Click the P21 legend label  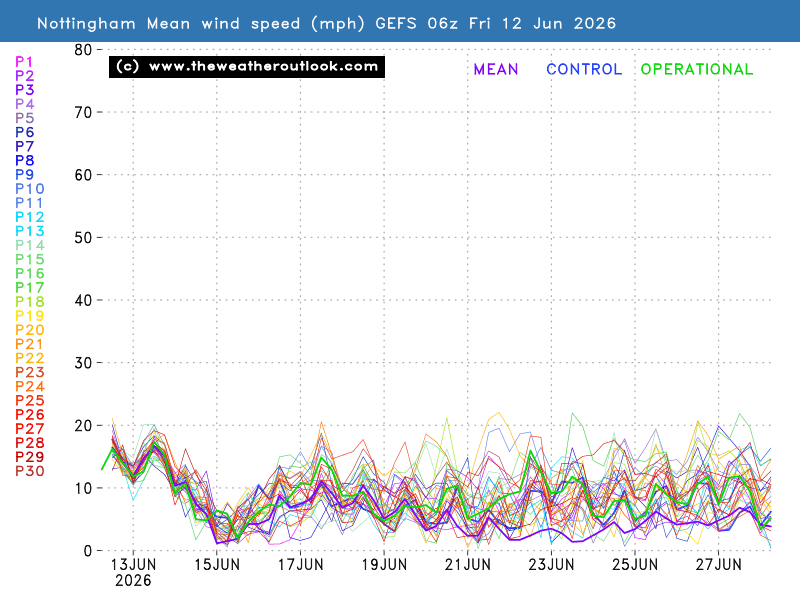[x=29, y=344]
